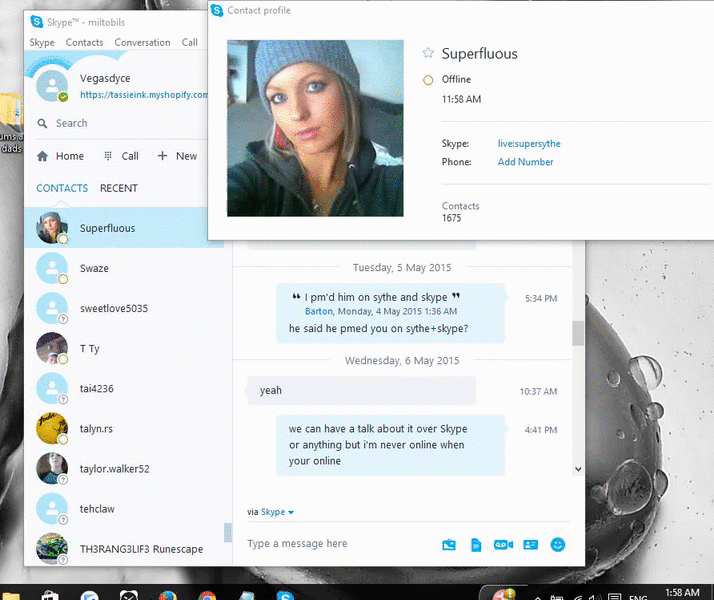The height and width of the screenshot is (600, 714).
Task: Click Add Number link
Action: click(x=525, y=162)
